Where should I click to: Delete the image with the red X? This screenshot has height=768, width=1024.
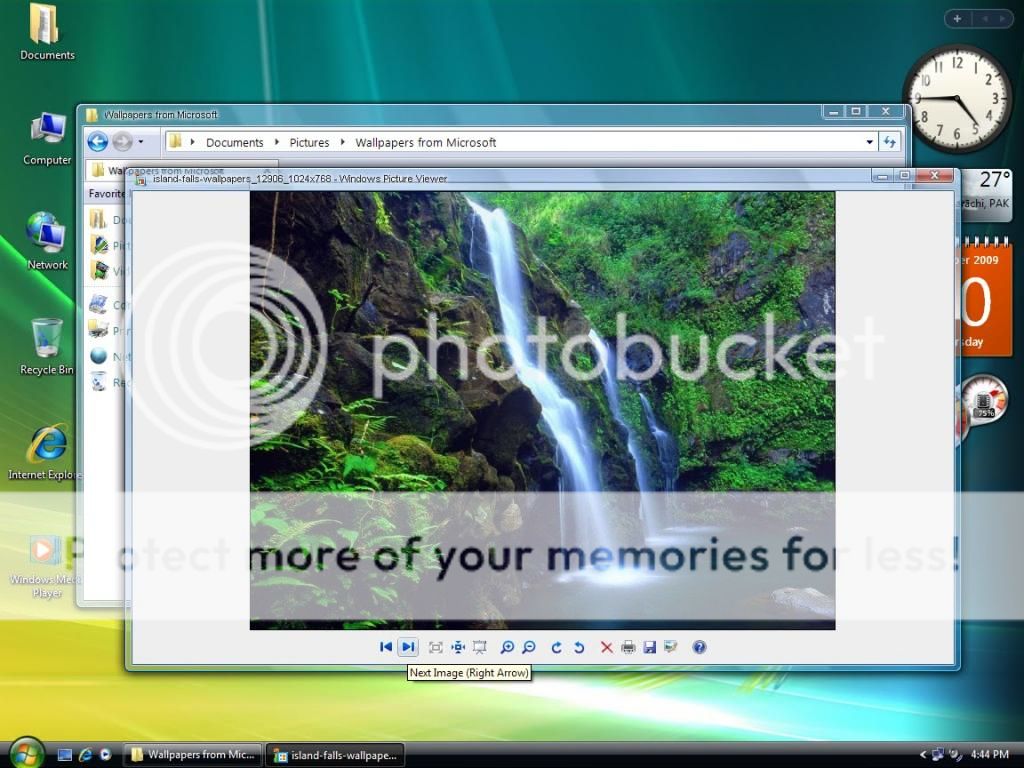click(606, 647)
